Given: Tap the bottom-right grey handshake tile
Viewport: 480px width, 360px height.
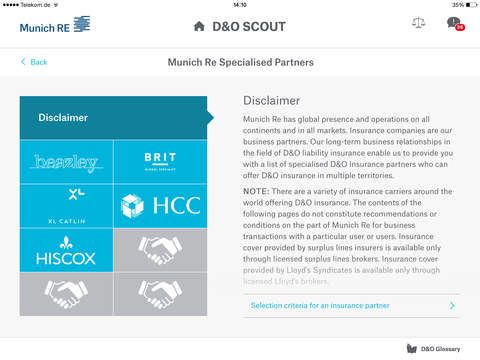Looking at the screenshot, I should [160, 294].
